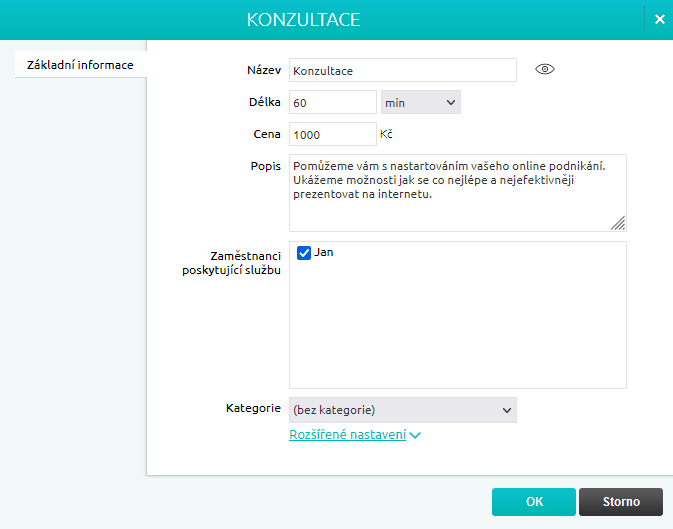Confirm the service with the OK button
Screen dimensions: 673x529
pyautogui.click(x=533, y=501)
